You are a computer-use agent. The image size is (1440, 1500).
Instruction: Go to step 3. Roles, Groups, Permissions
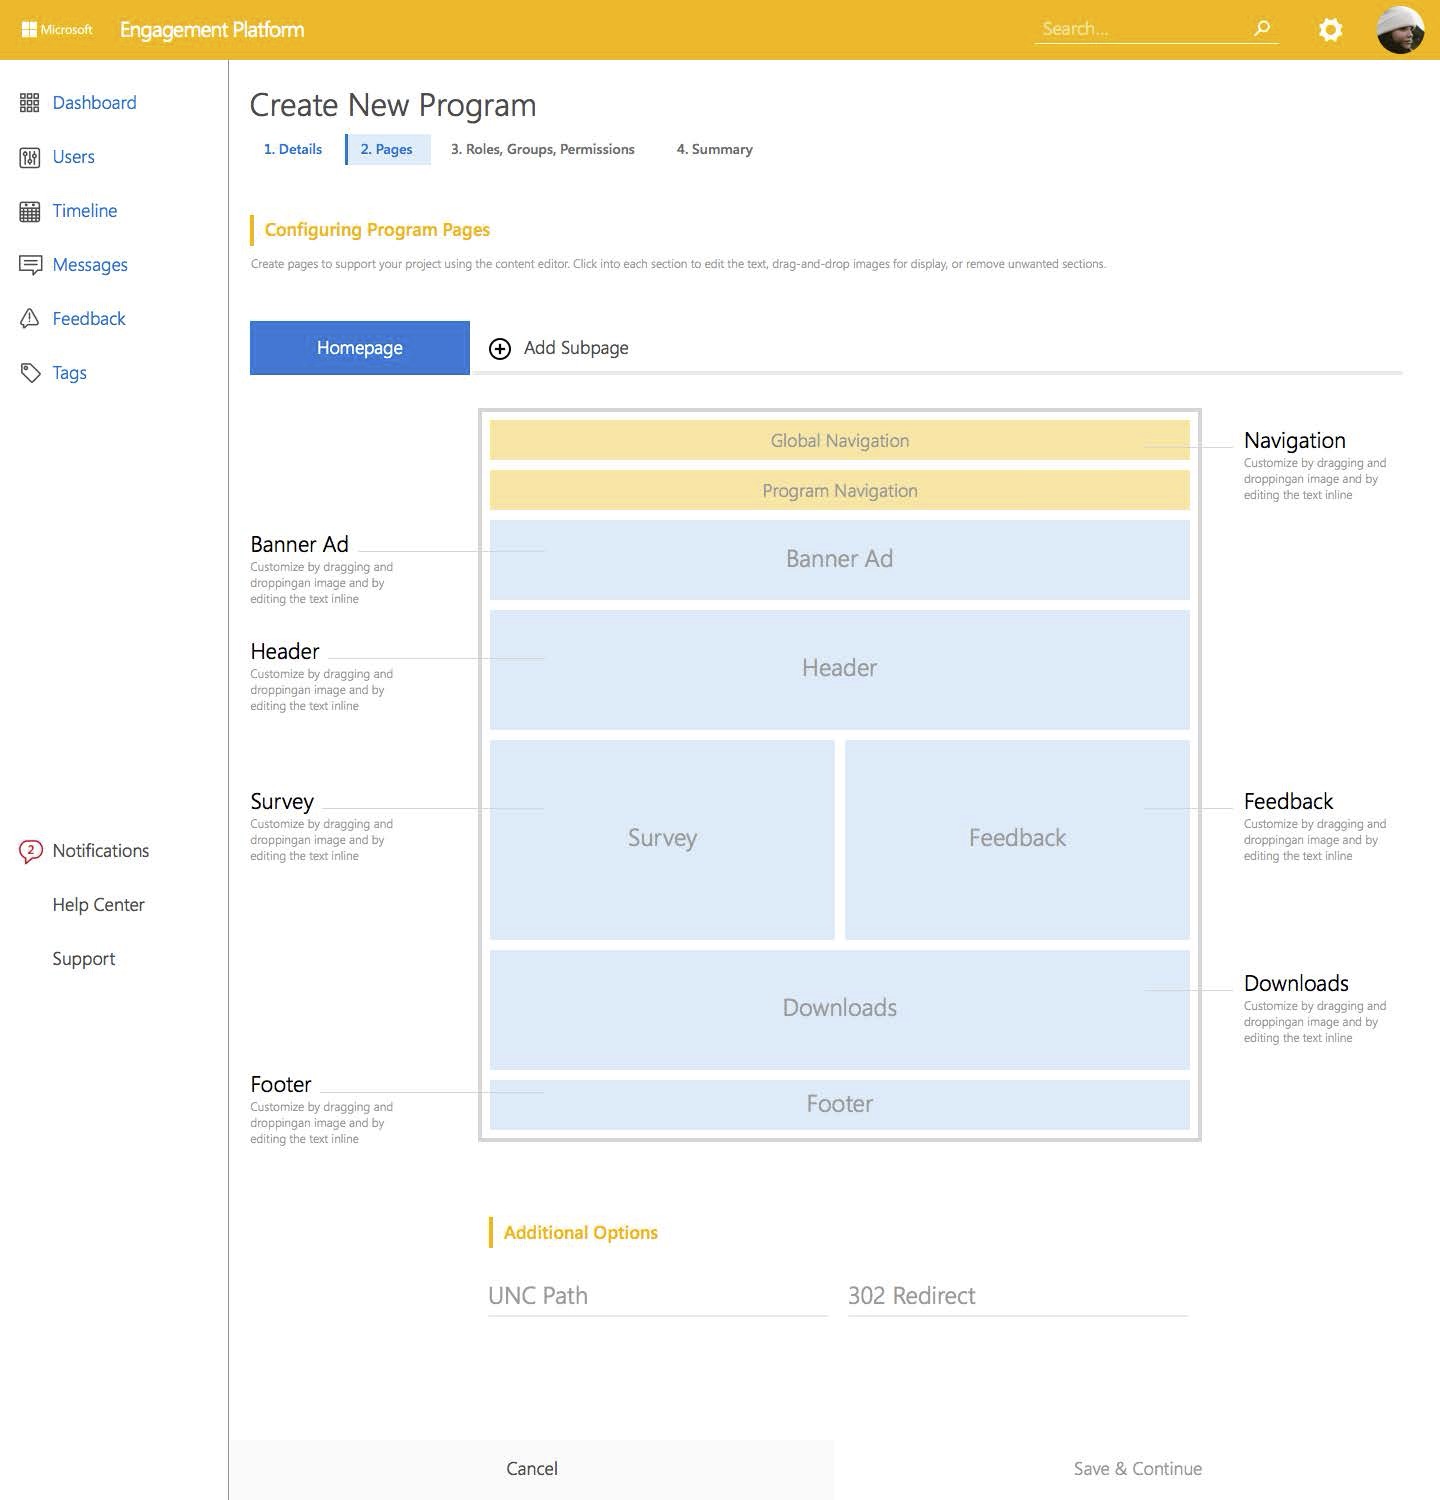pos(543,149)
